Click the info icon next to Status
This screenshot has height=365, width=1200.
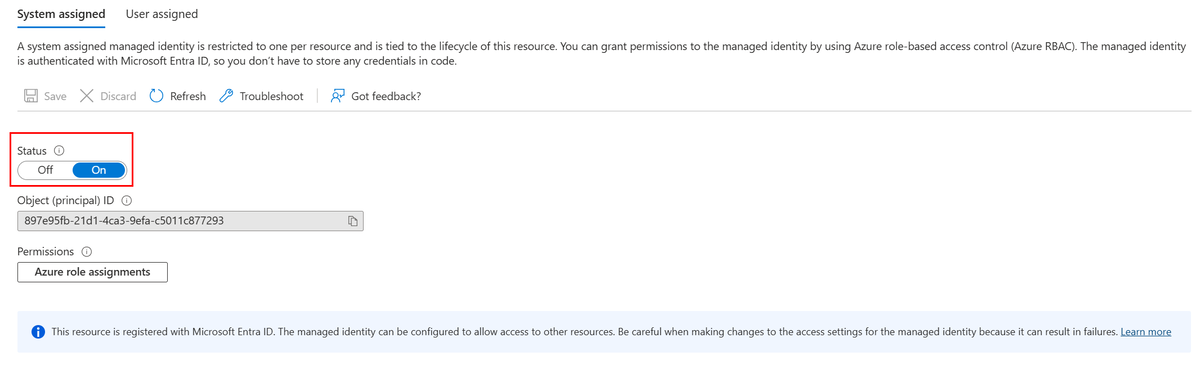click(x=57, y=150)
